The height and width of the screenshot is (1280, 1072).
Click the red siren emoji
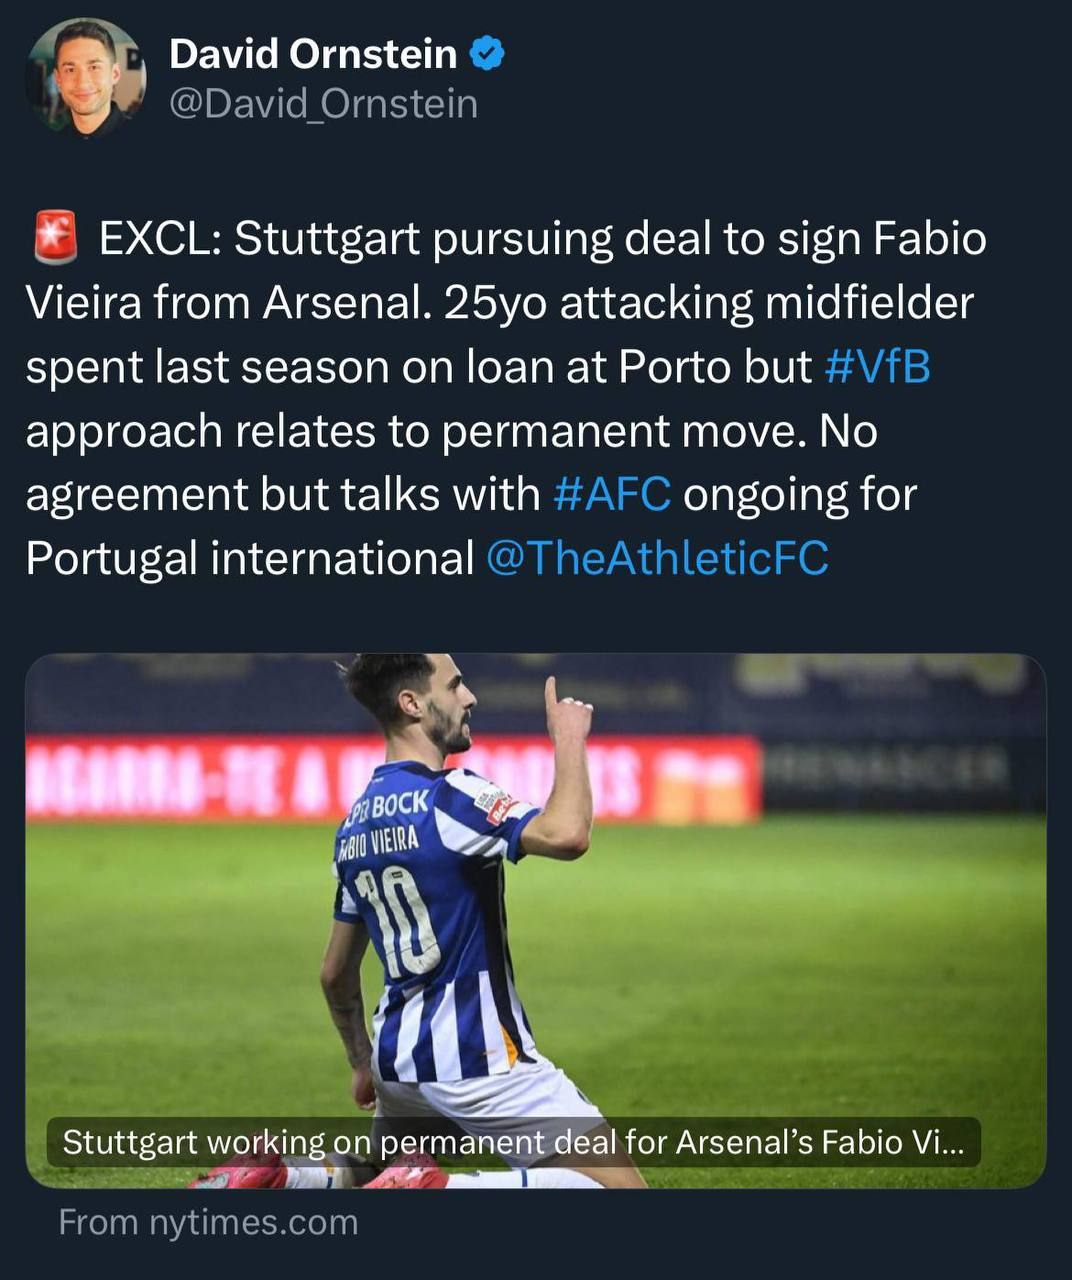[56, 238]
